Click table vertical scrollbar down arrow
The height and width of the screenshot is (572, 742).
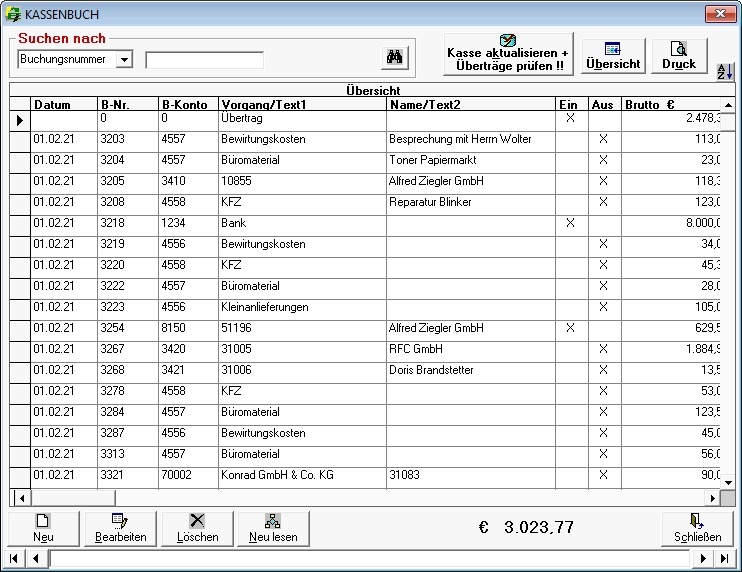pos(728,483)
